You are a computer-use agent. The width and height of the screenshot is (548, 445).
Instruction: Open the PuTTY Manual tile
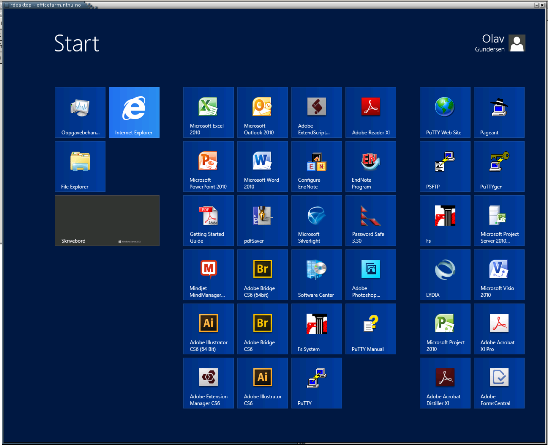pos(370,329)
